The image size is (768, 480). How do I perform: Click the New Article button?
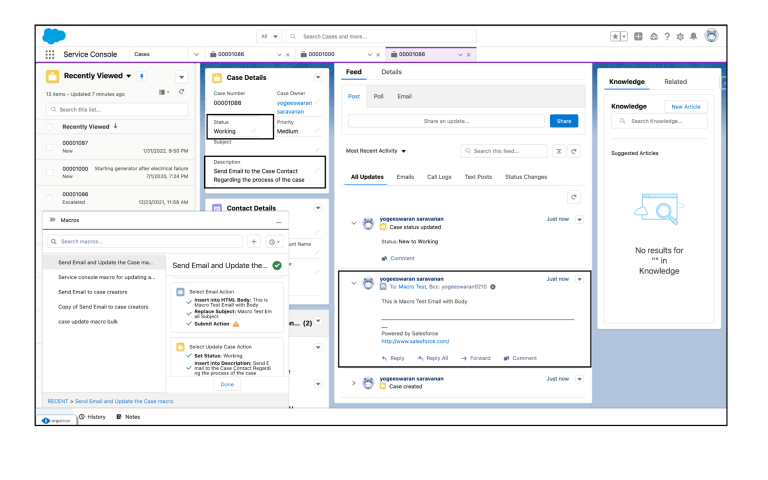click(686, 107)
